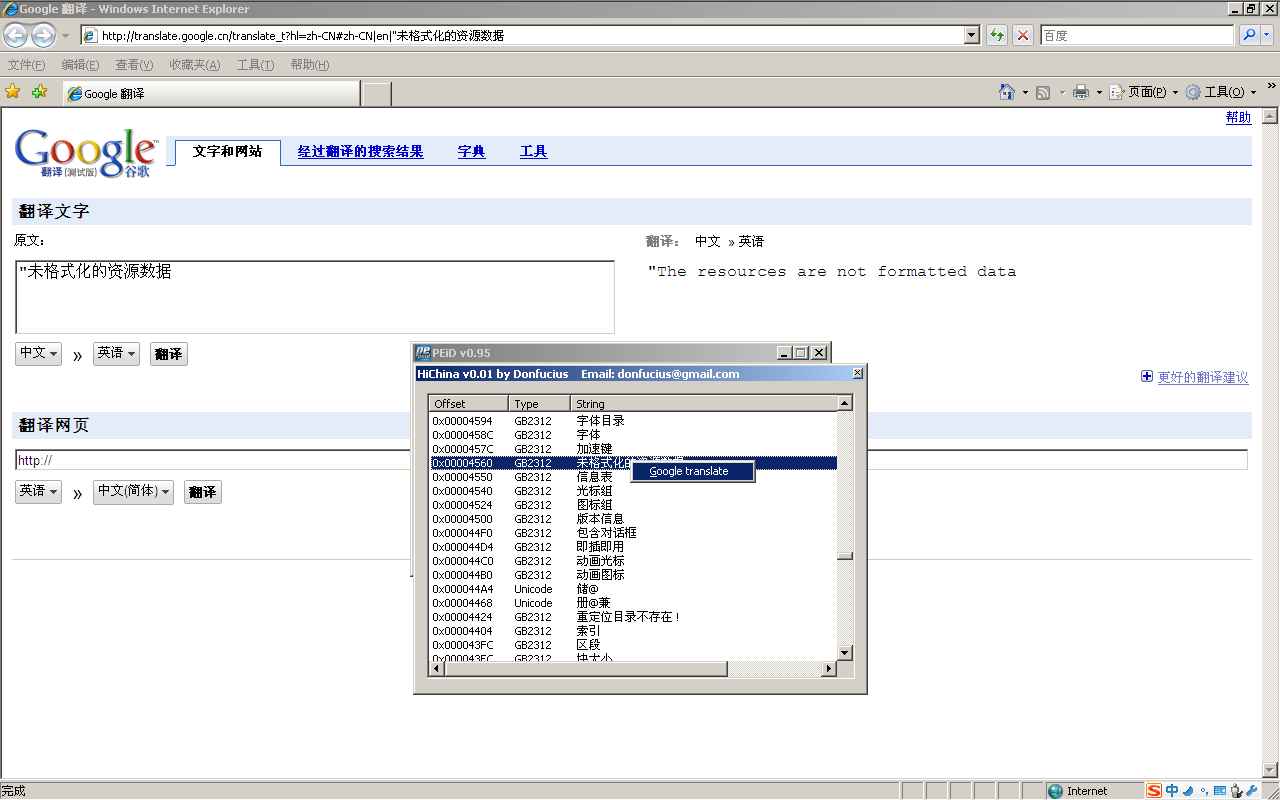Image resolution: width=1280 pixels, height=800 pixels.
Task: Open the 帮助(H) menu
Action: (x=309, y=65)
